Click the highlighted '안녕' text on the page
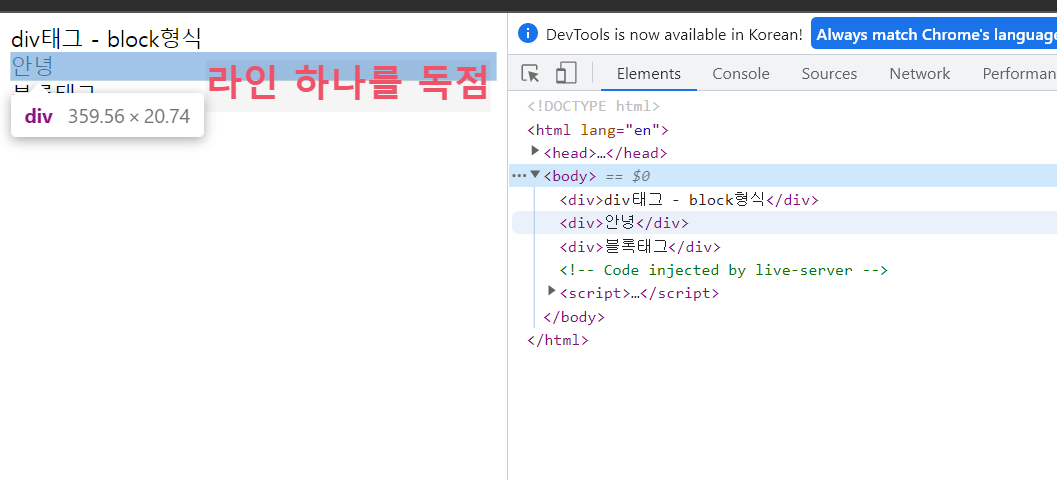This screenshot has width=1057, height=480. 32,66
